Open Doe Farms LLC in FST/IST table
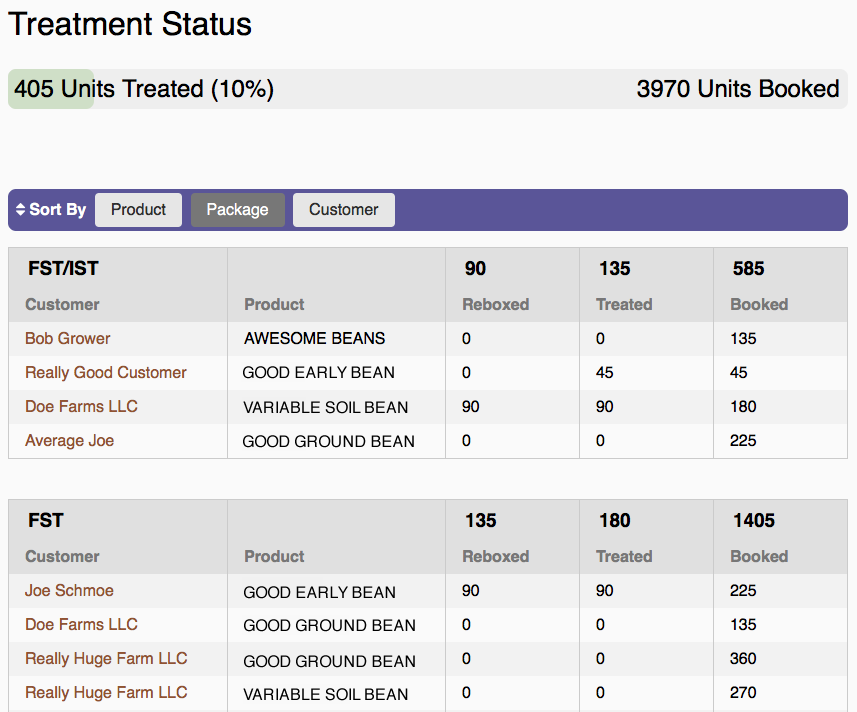The height and width of the screenshot is (712, 857). (81, 406)
